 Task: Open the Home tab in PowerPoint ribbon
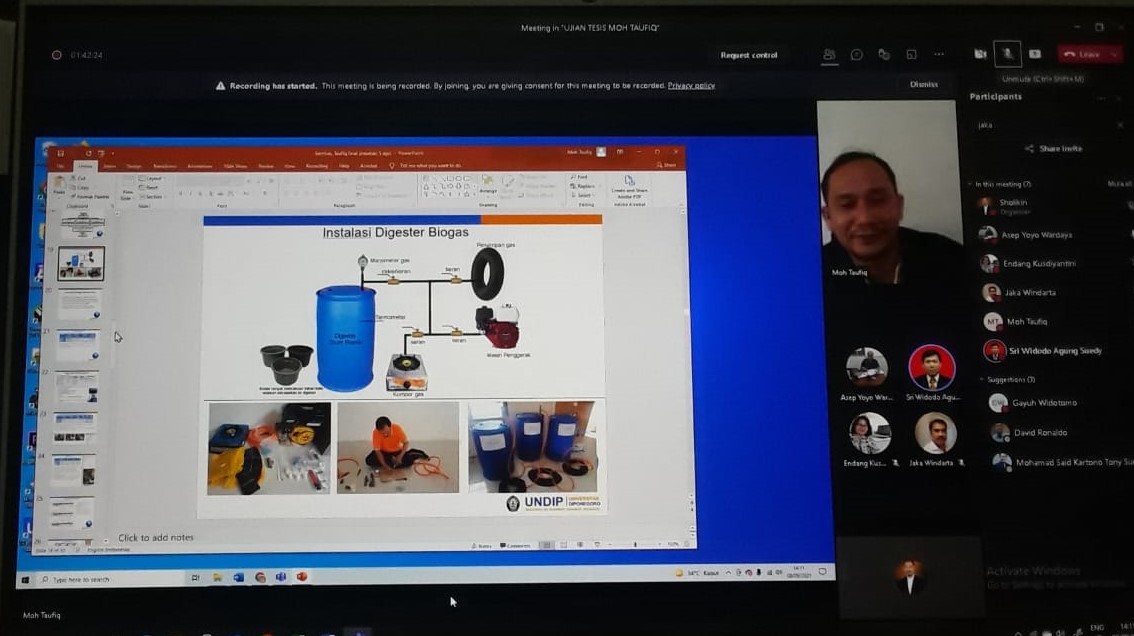click(x=85, y=166)
